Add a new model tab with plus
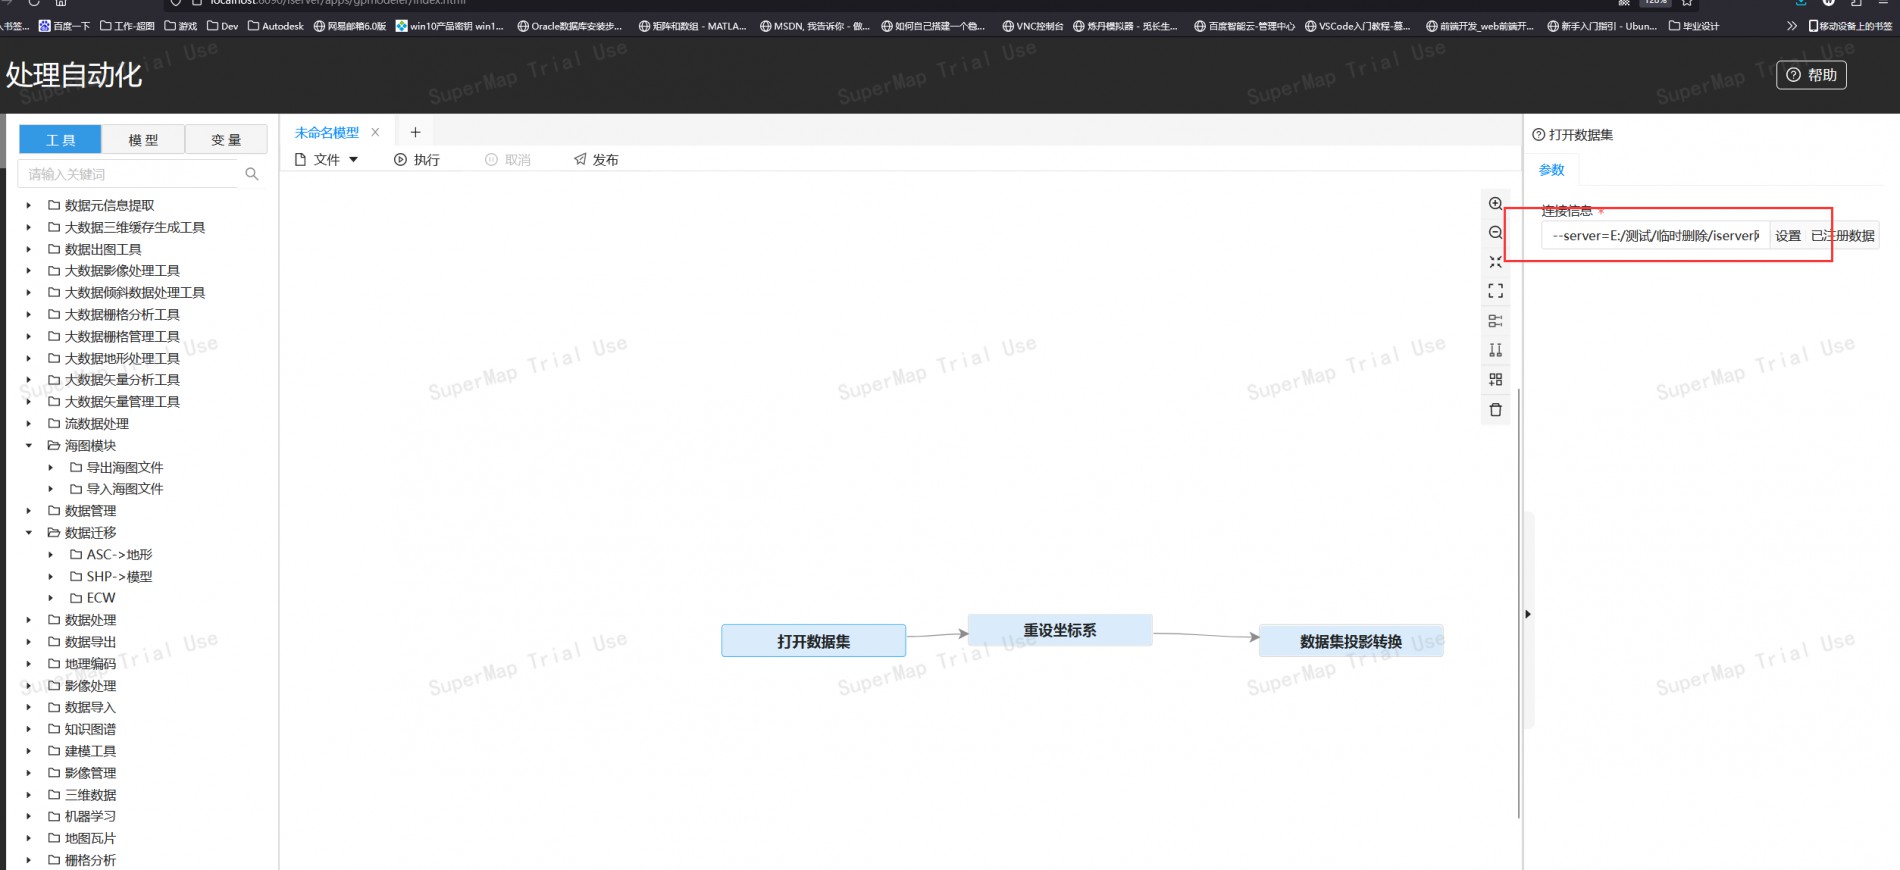The image size is (1900, 870). (415, 132)
